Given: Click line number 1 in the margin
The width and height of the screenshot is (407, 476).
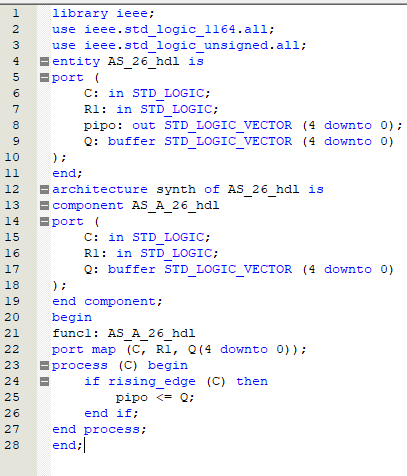Looking at the screenshot, I should coord(16,13).
